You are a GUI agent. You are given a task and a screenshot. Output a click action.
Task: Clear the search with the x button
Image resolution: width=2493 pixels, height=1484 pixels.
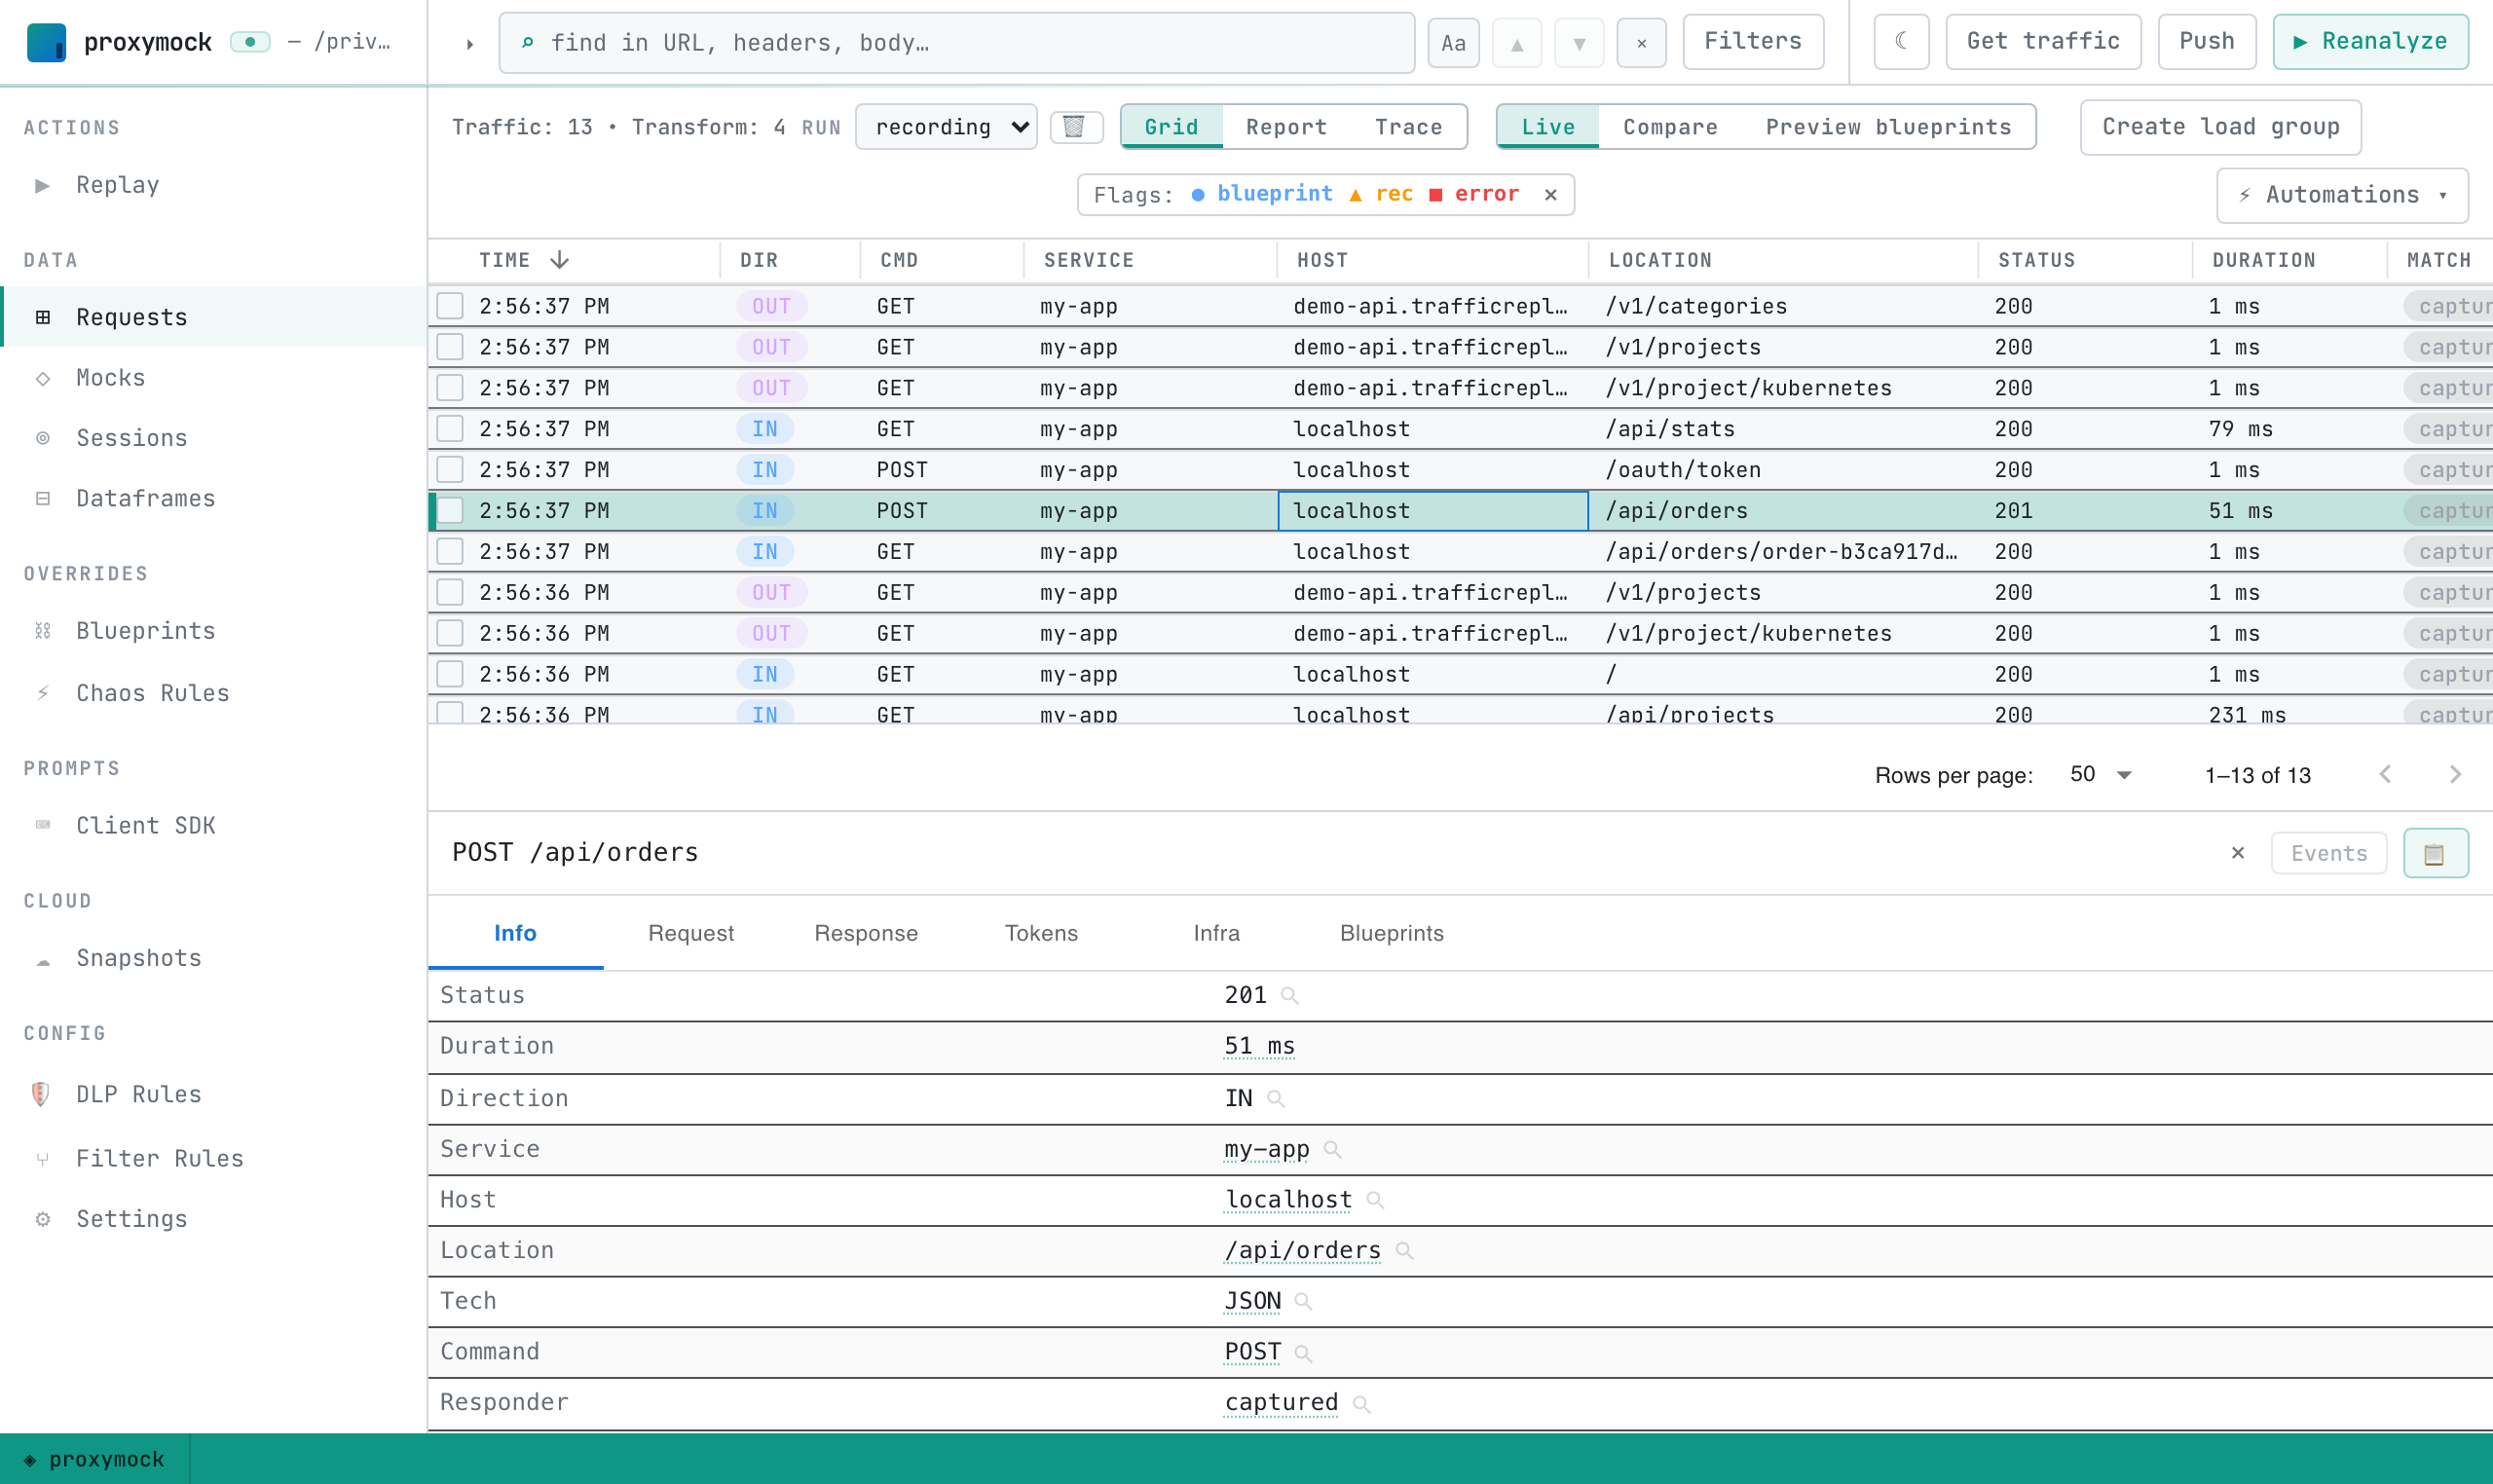coord(1641,43)
